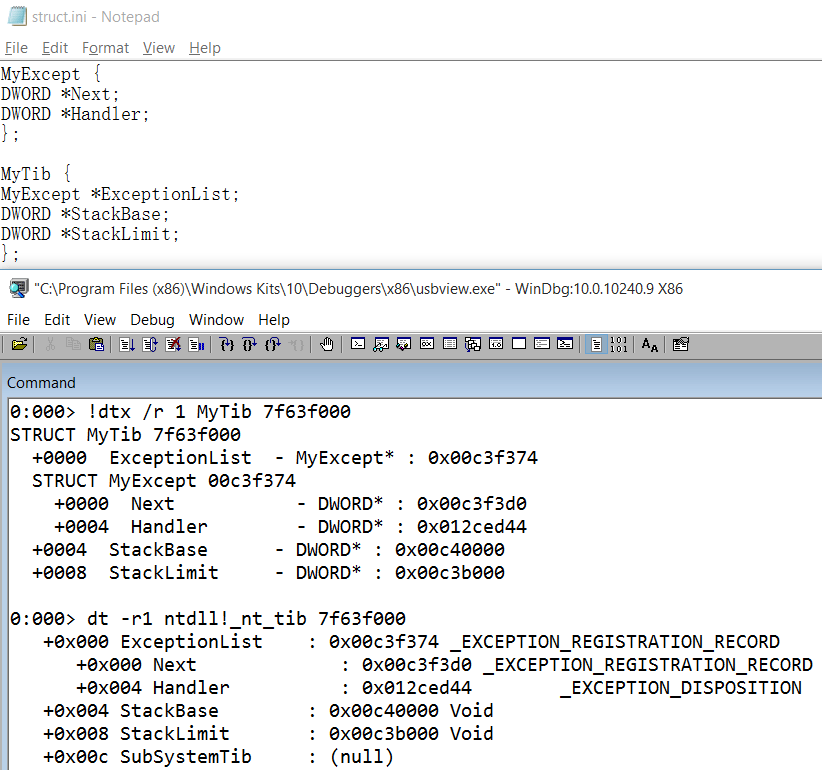Open the Debug menu in WinDbg
The height and width of the screenshot is (770, 822).
point(153,320)
